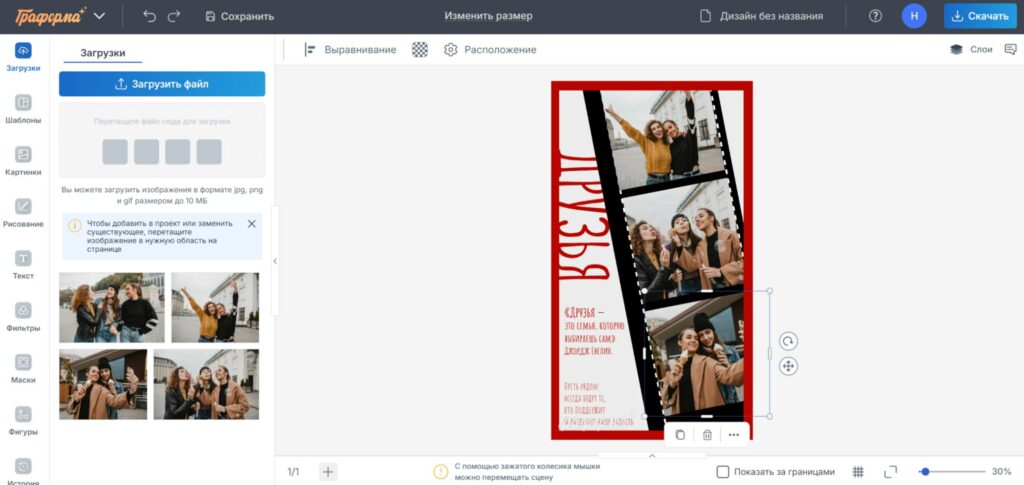1024x485 pixels.
Task: Add a new page with plus button
Action: [328, 471]
